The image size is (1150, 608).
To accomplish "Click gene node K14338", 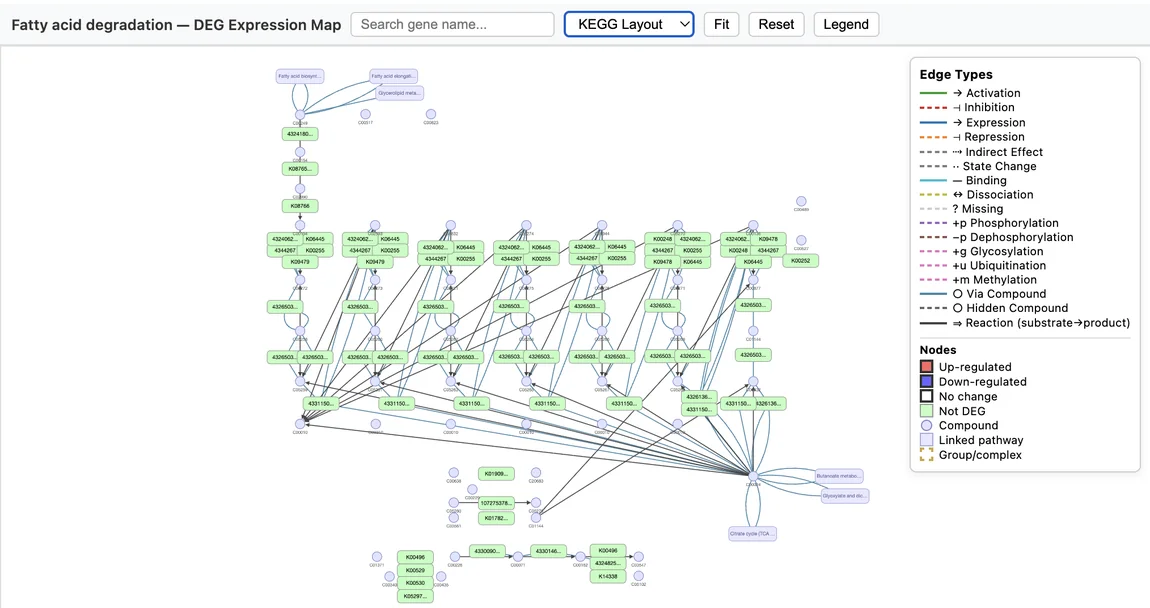I will coord(608,577).
